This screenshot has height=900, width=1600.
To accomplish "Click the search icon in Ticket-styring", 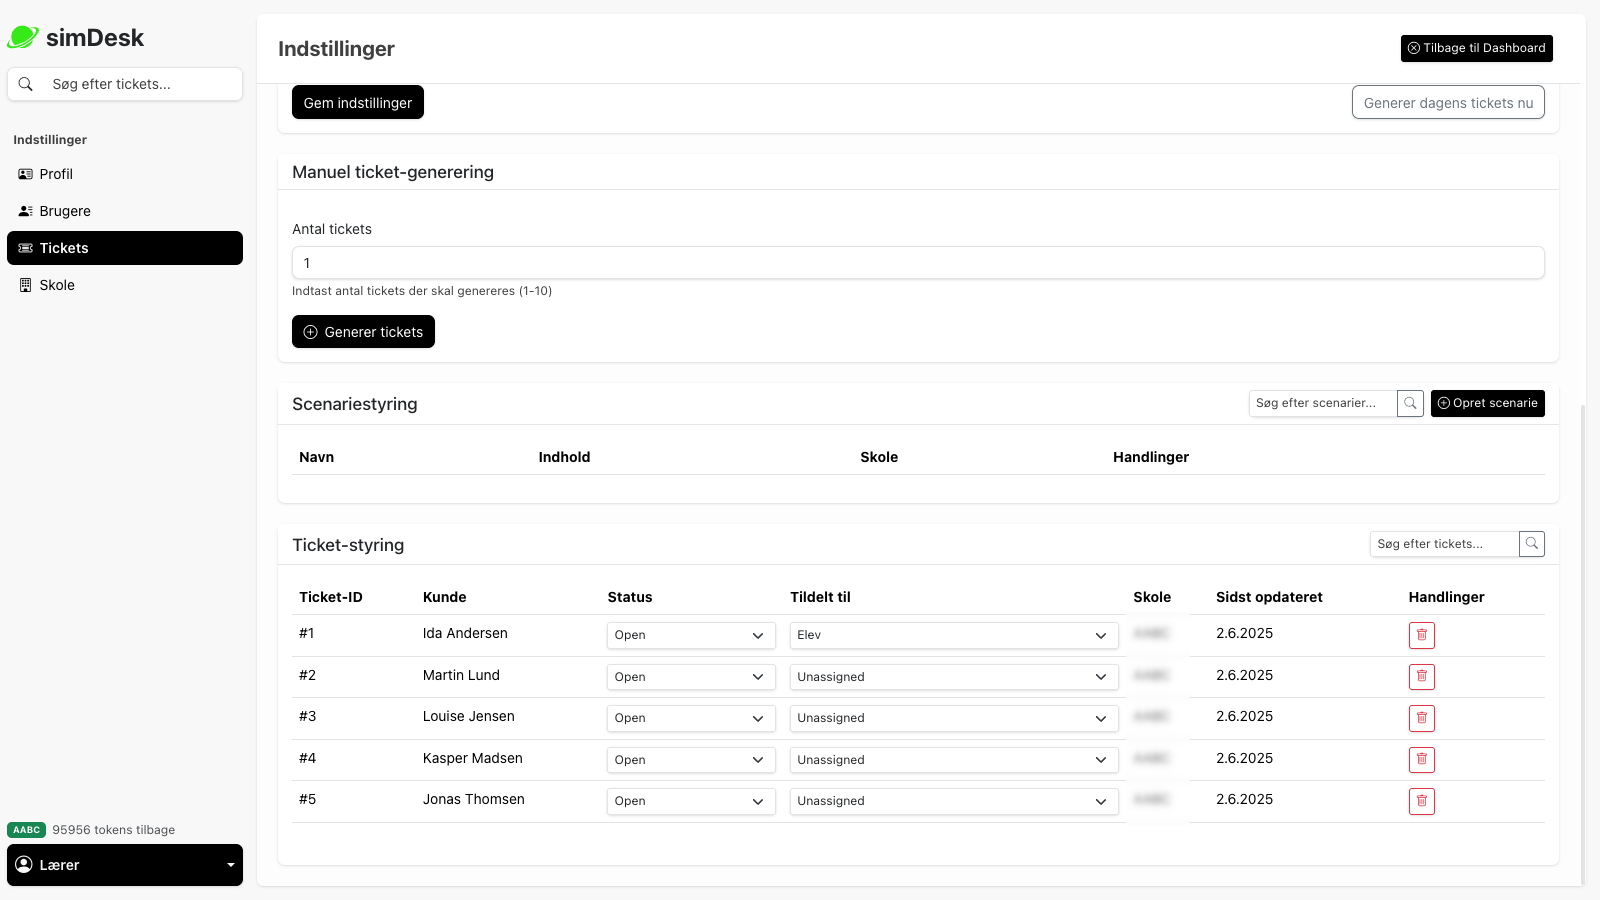I will click(1531, 543).
